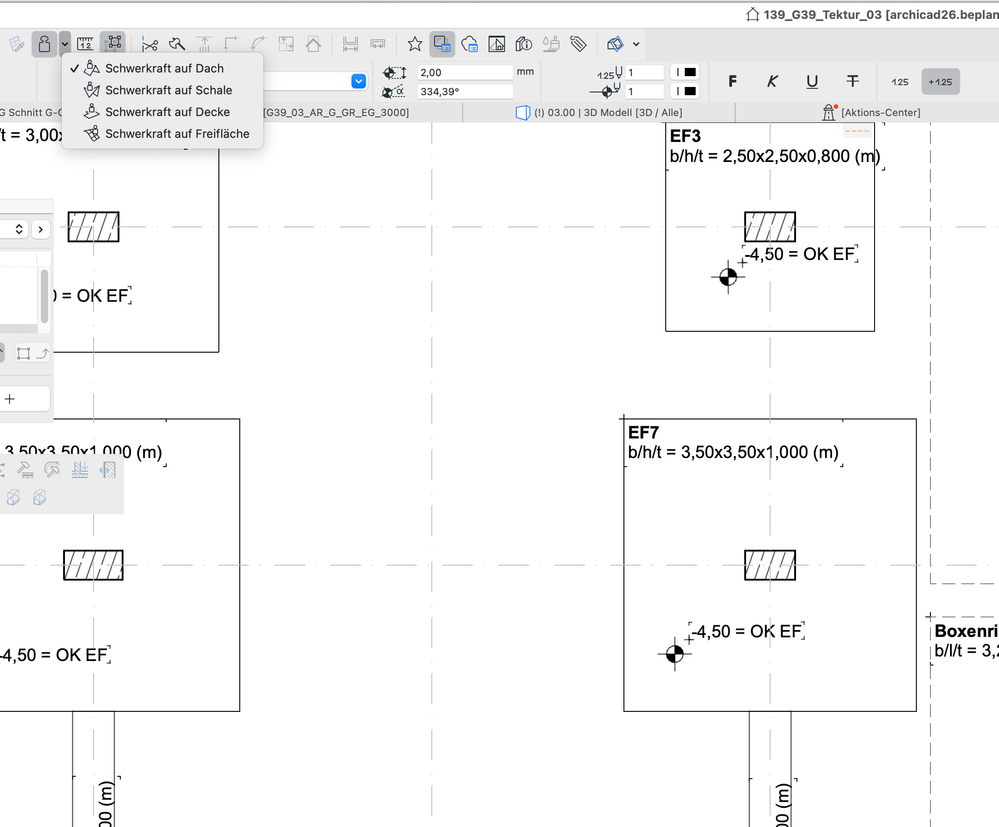Click the stepper arrows in the left panel

pos(19,229)
